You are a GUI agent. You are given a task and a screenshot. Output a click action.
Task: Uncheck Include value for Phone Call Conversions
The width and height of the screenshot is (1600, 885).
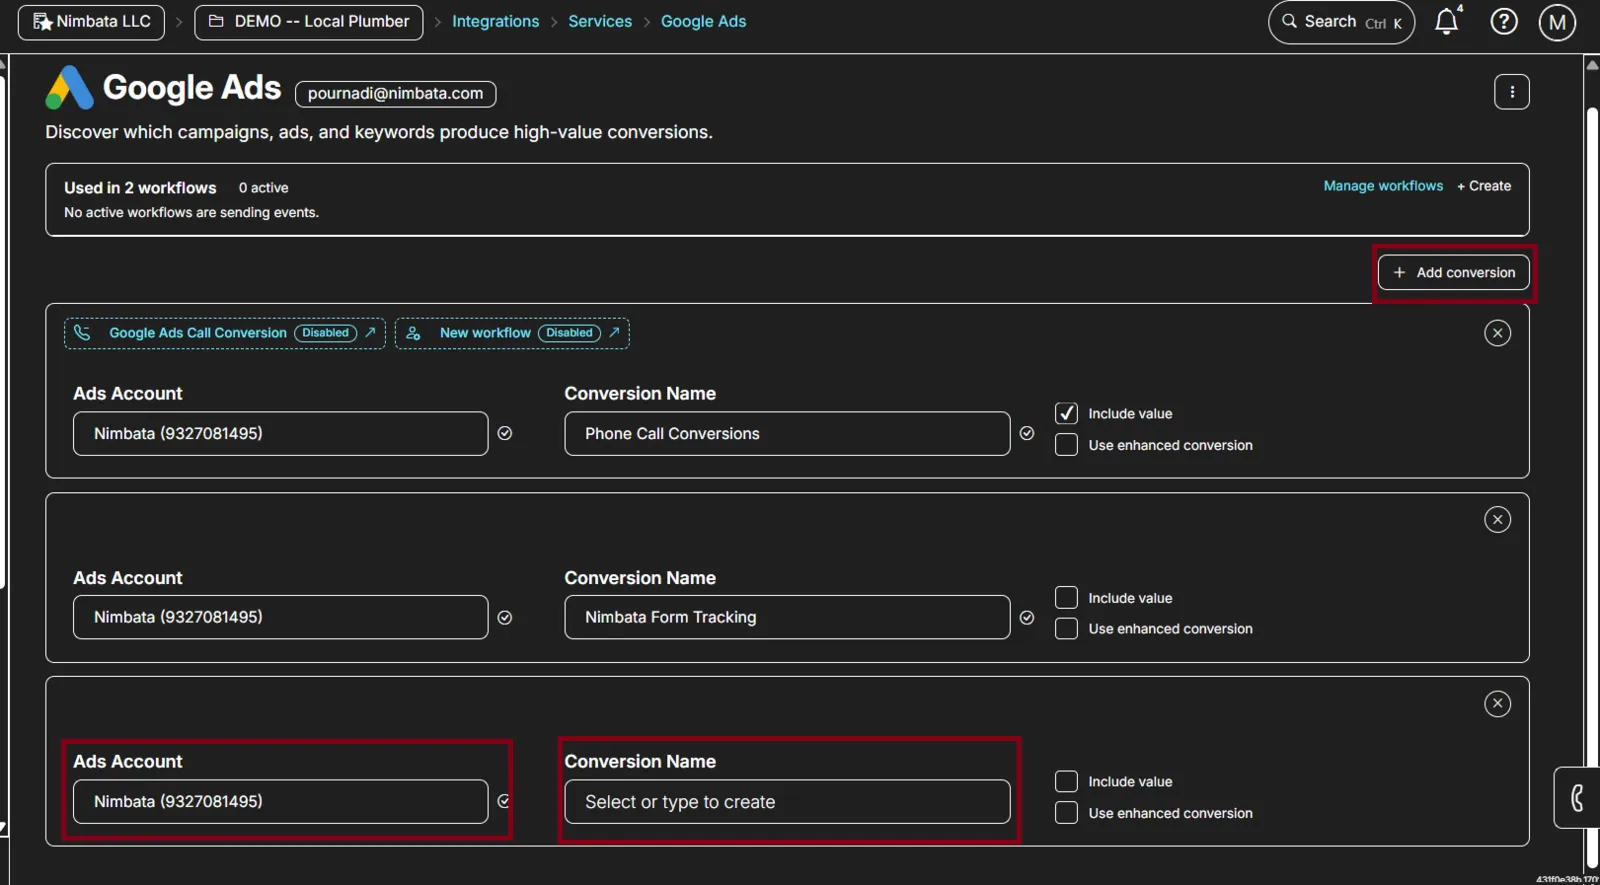point(1066,413)
